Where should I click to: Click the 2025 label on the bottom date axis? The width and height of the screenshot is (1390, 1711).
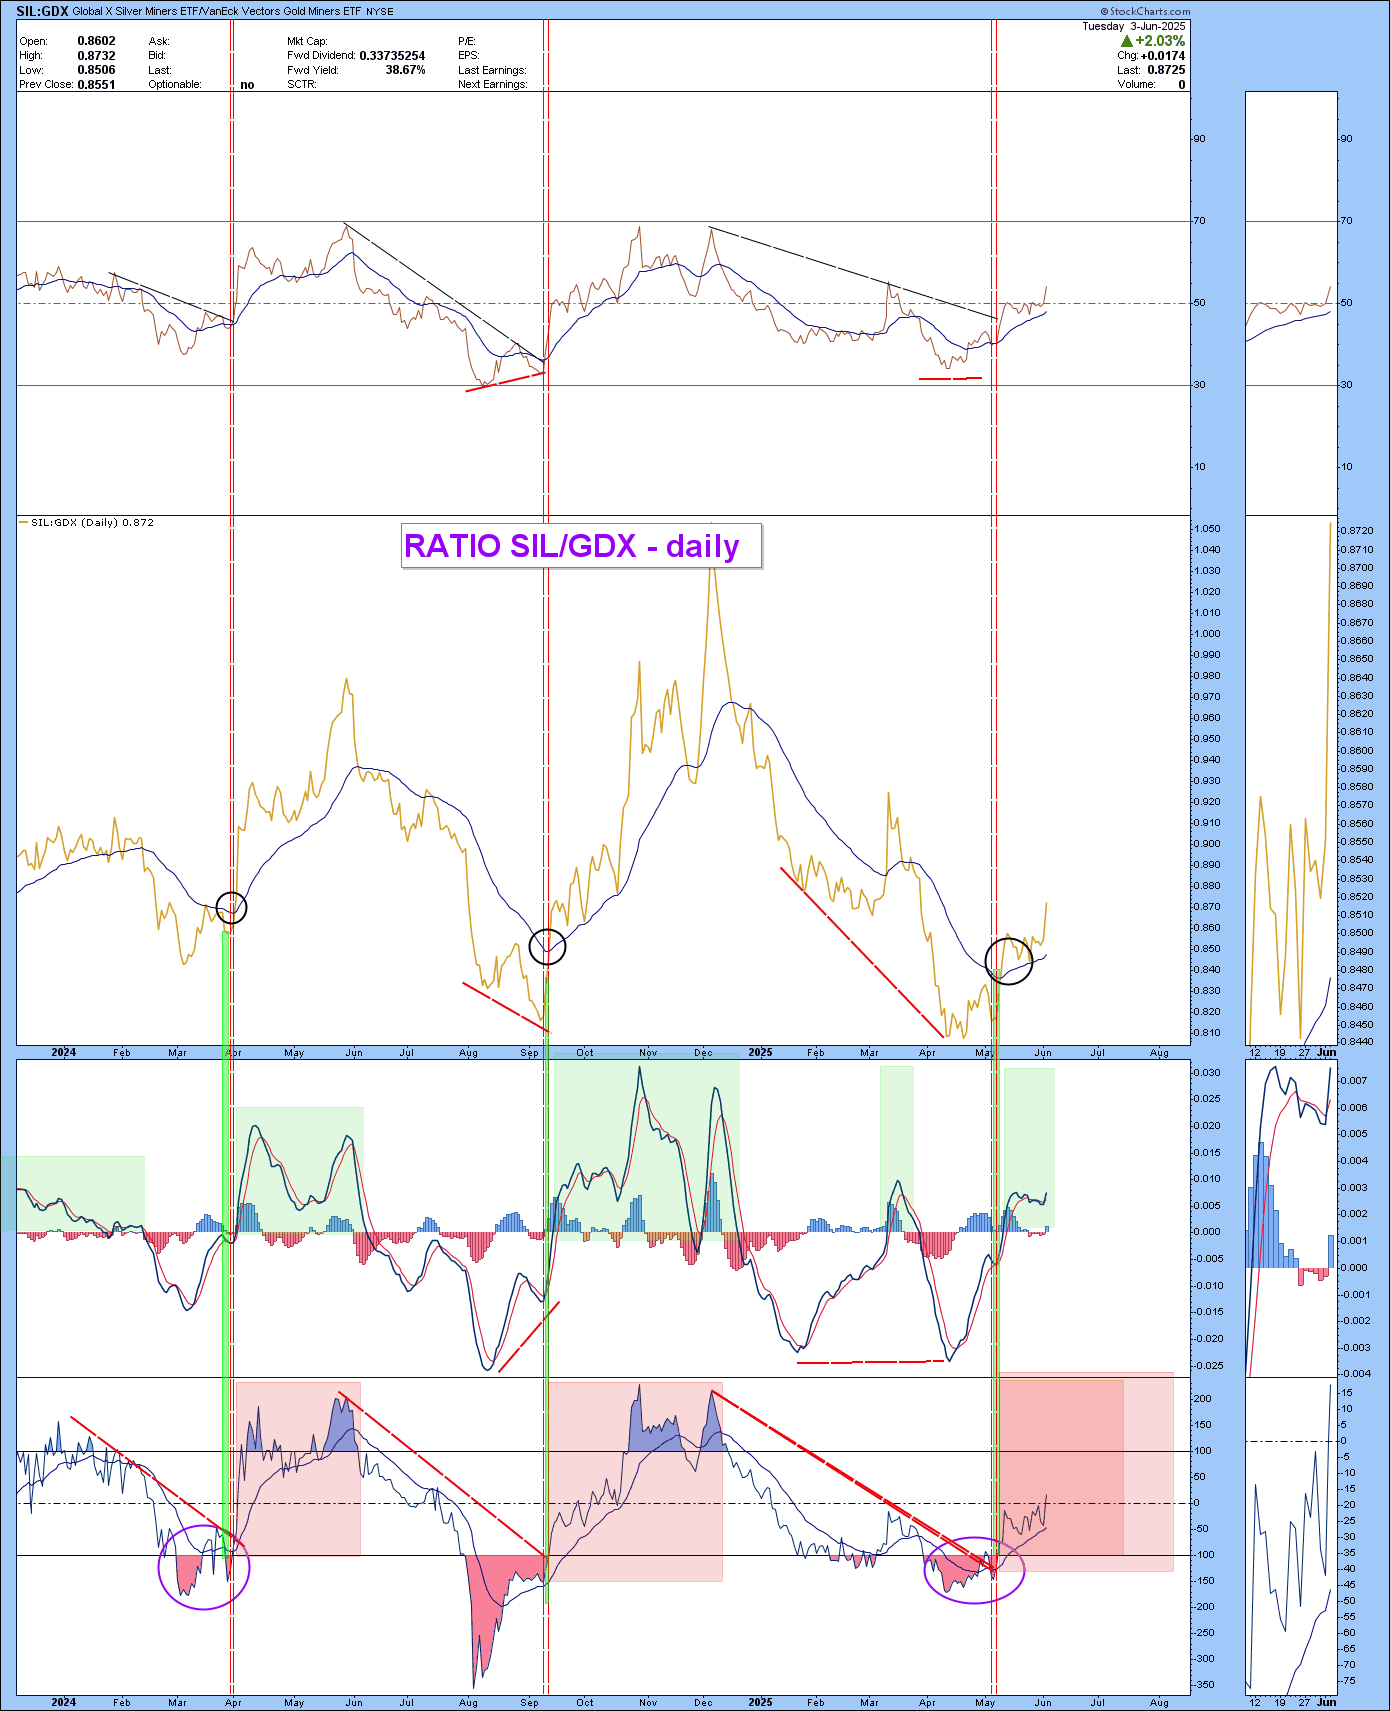[x=760, y=1702]
